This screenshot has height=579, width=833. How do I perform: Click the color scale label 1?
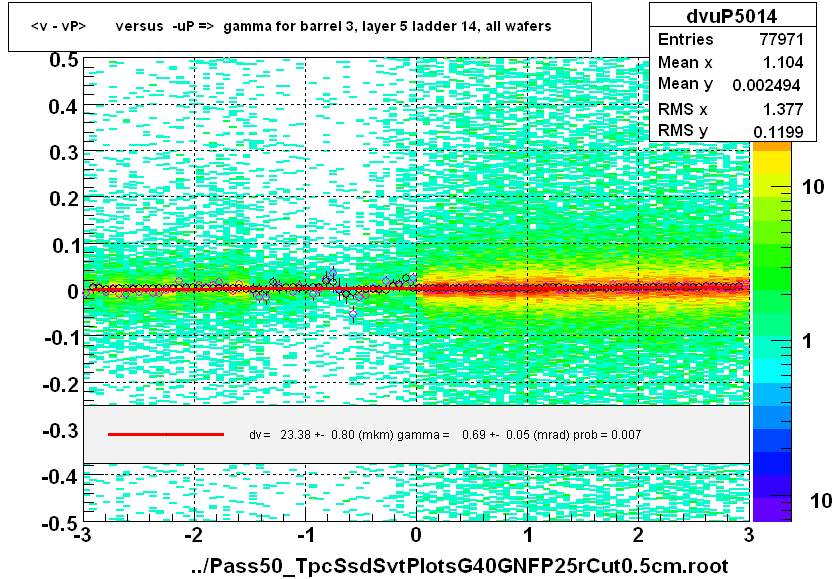[807, 341]
